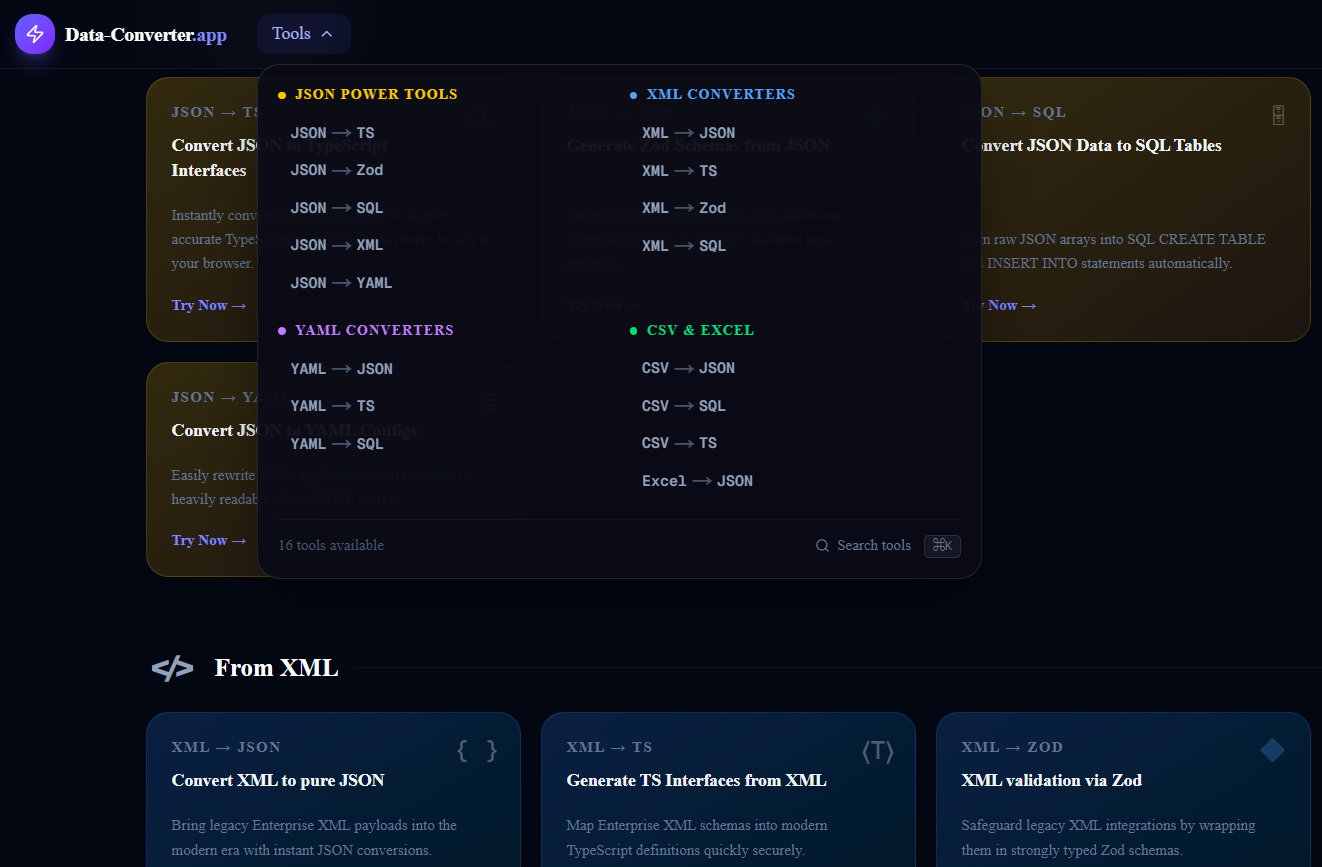Click the XML → TS card label
Viewport: 1322px width, 867px height.
click(x=609, y=747)
